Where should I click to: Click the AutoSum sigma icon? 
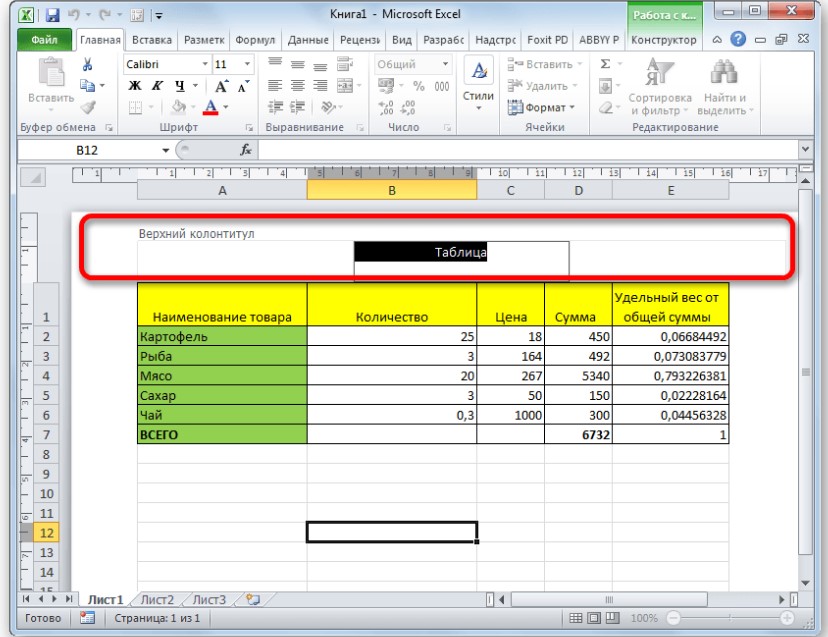[605, 64]
